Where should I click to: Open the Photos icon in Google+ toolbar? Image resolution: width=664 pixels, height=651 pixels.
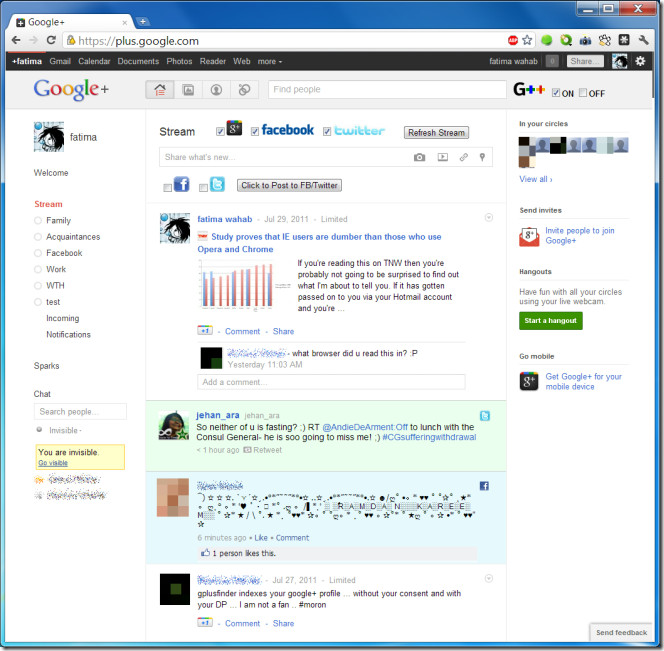coord(188,90)
